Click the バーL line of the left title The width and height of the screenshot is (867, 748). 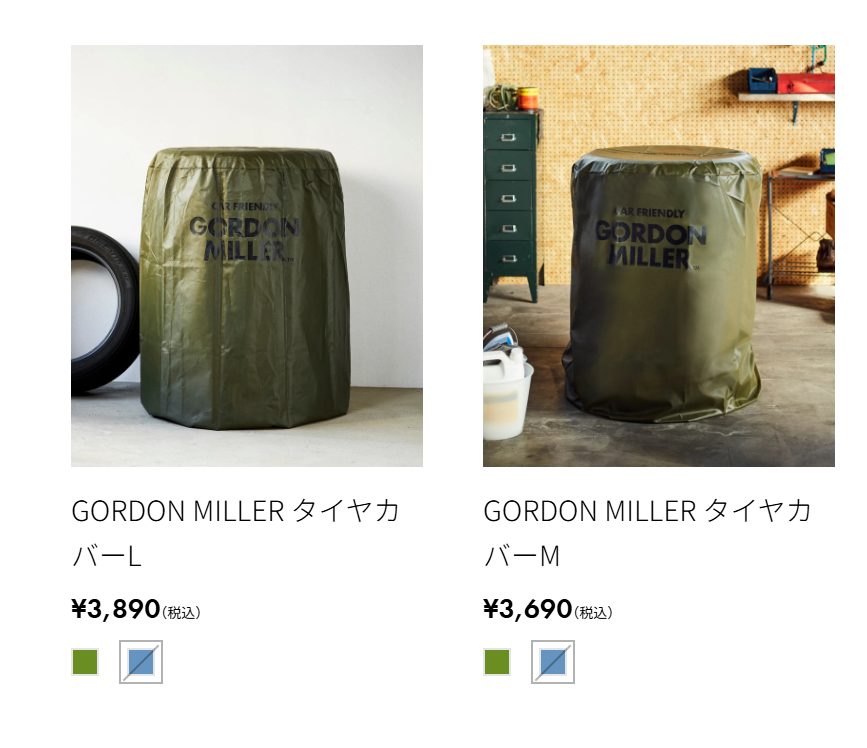[x=107, y=556]
